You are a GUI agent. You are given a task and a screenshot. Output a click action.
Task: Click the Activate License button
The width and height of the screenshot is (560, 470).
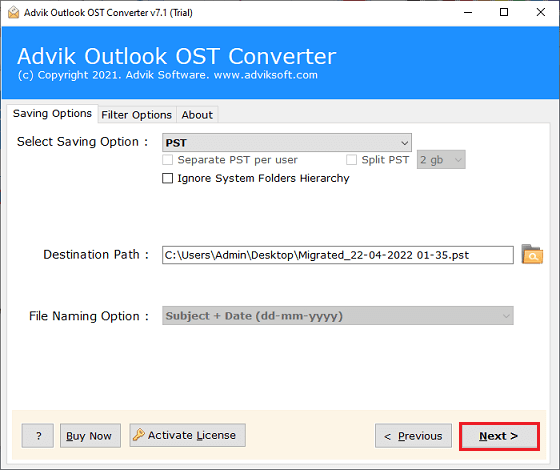[188, 435]
